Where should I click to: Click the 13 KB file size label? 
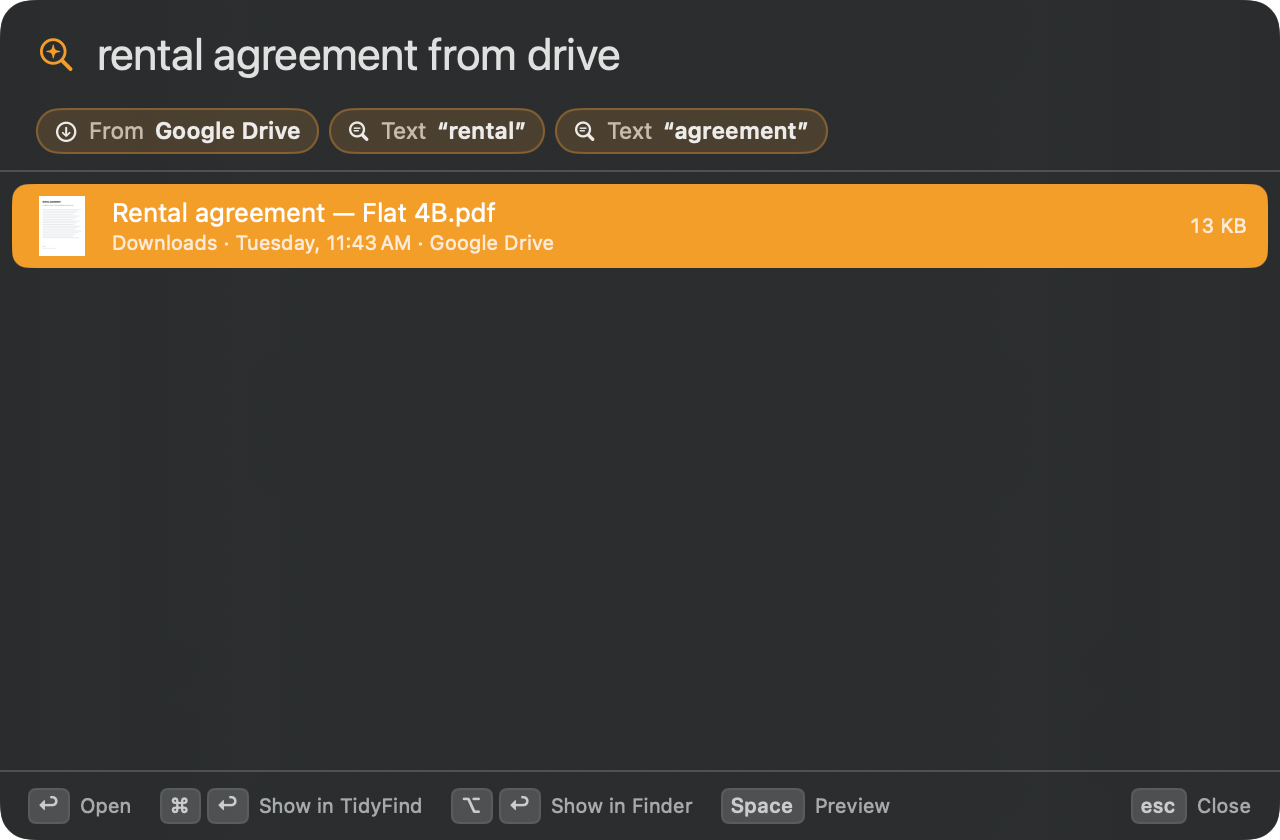(1218, 226)
